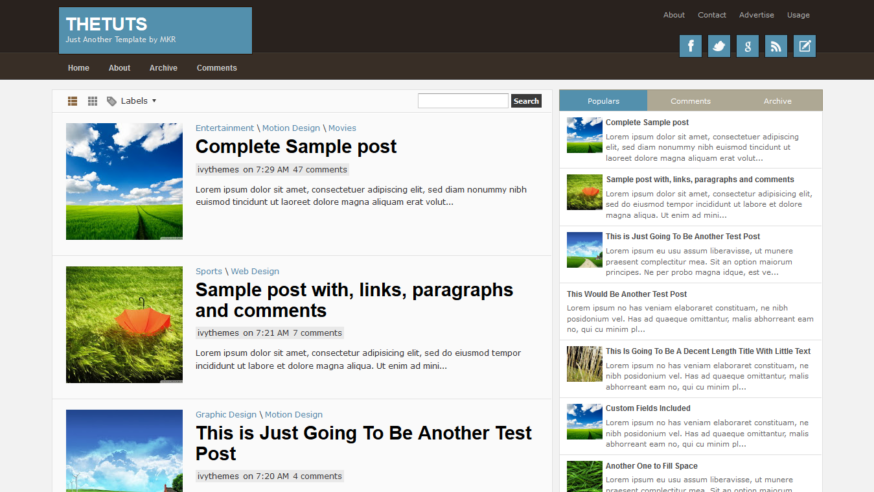Click 47 comments link
The width and height of the screenshot is (874, 492).
tap(320, 169)
